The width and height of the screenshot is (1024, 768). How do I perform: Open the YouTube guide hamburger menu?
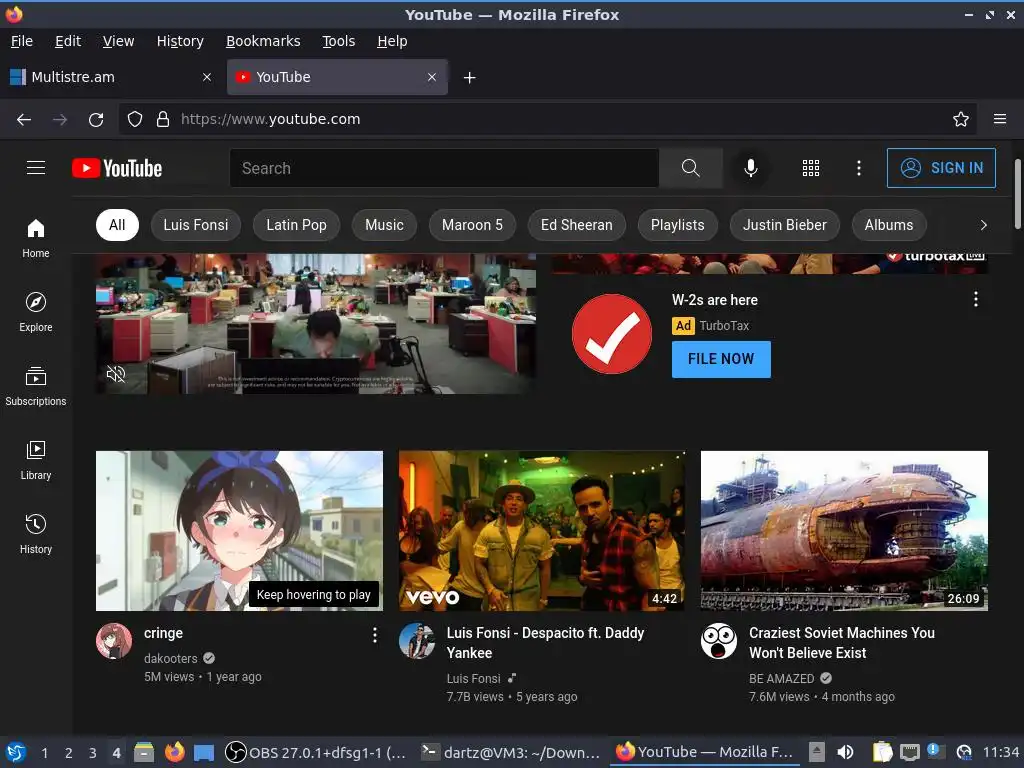pyautogui.click(x=36, y=168)
